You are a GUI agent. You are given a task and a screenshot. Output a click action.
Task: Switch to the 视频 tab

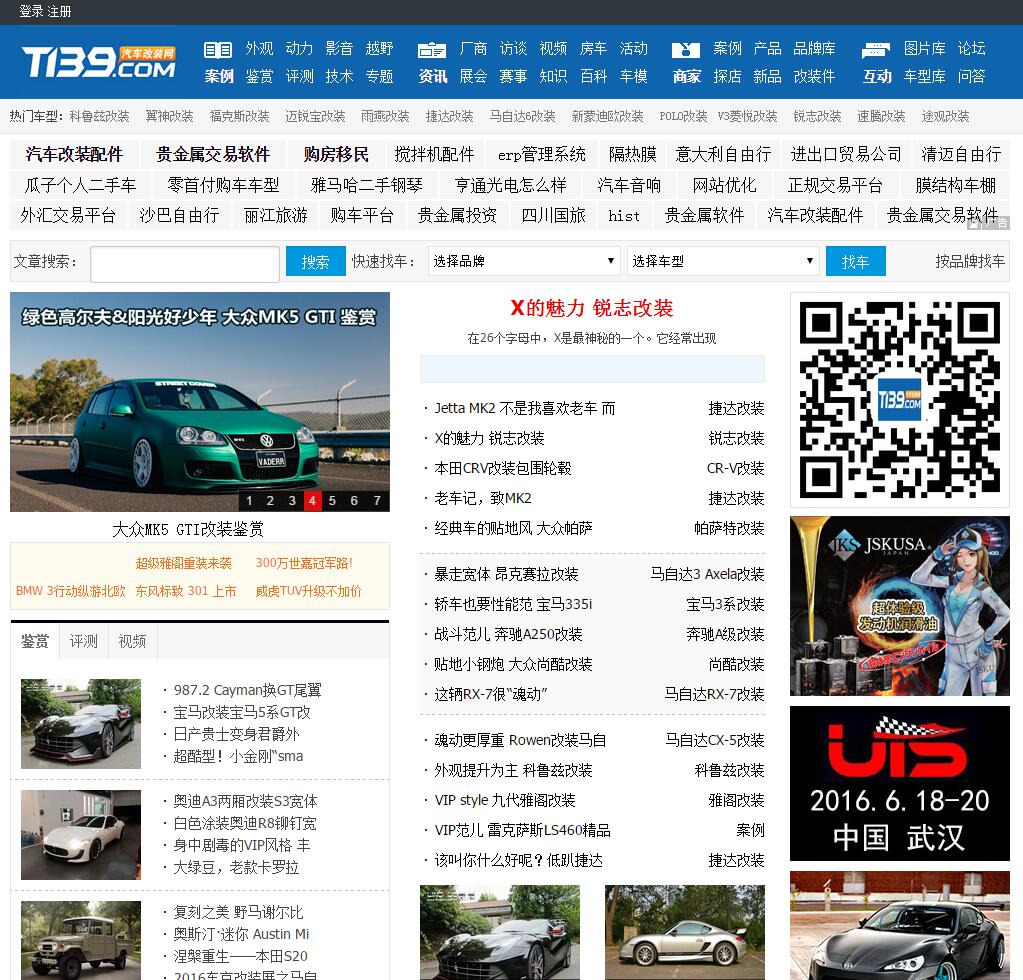tap(132, 641)
